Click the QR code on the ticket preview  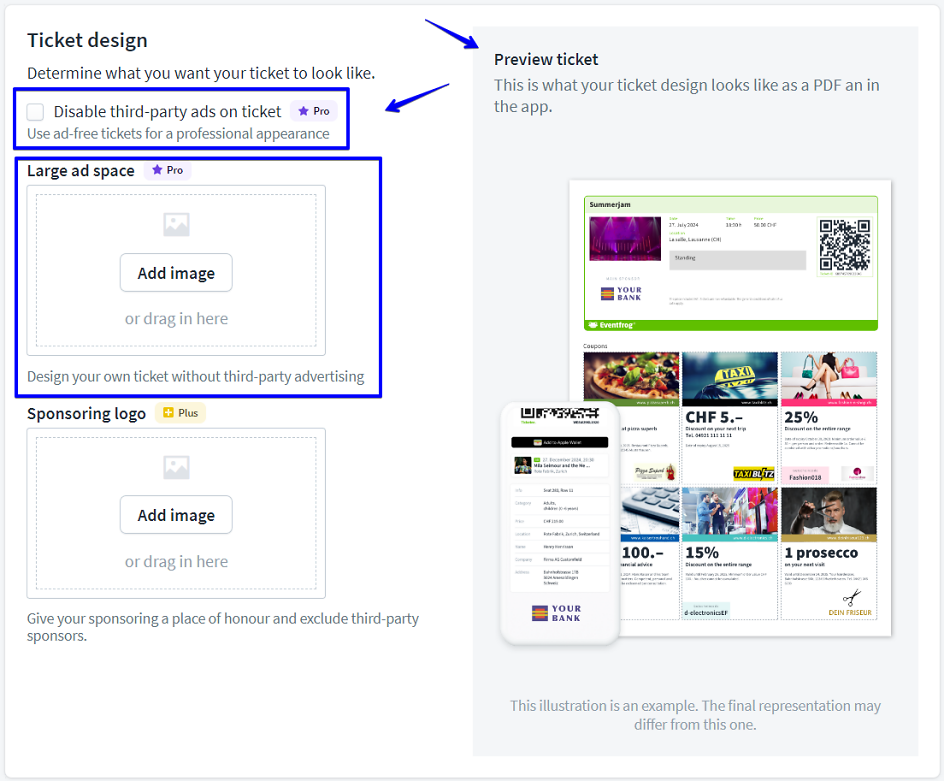pos(844,246)
